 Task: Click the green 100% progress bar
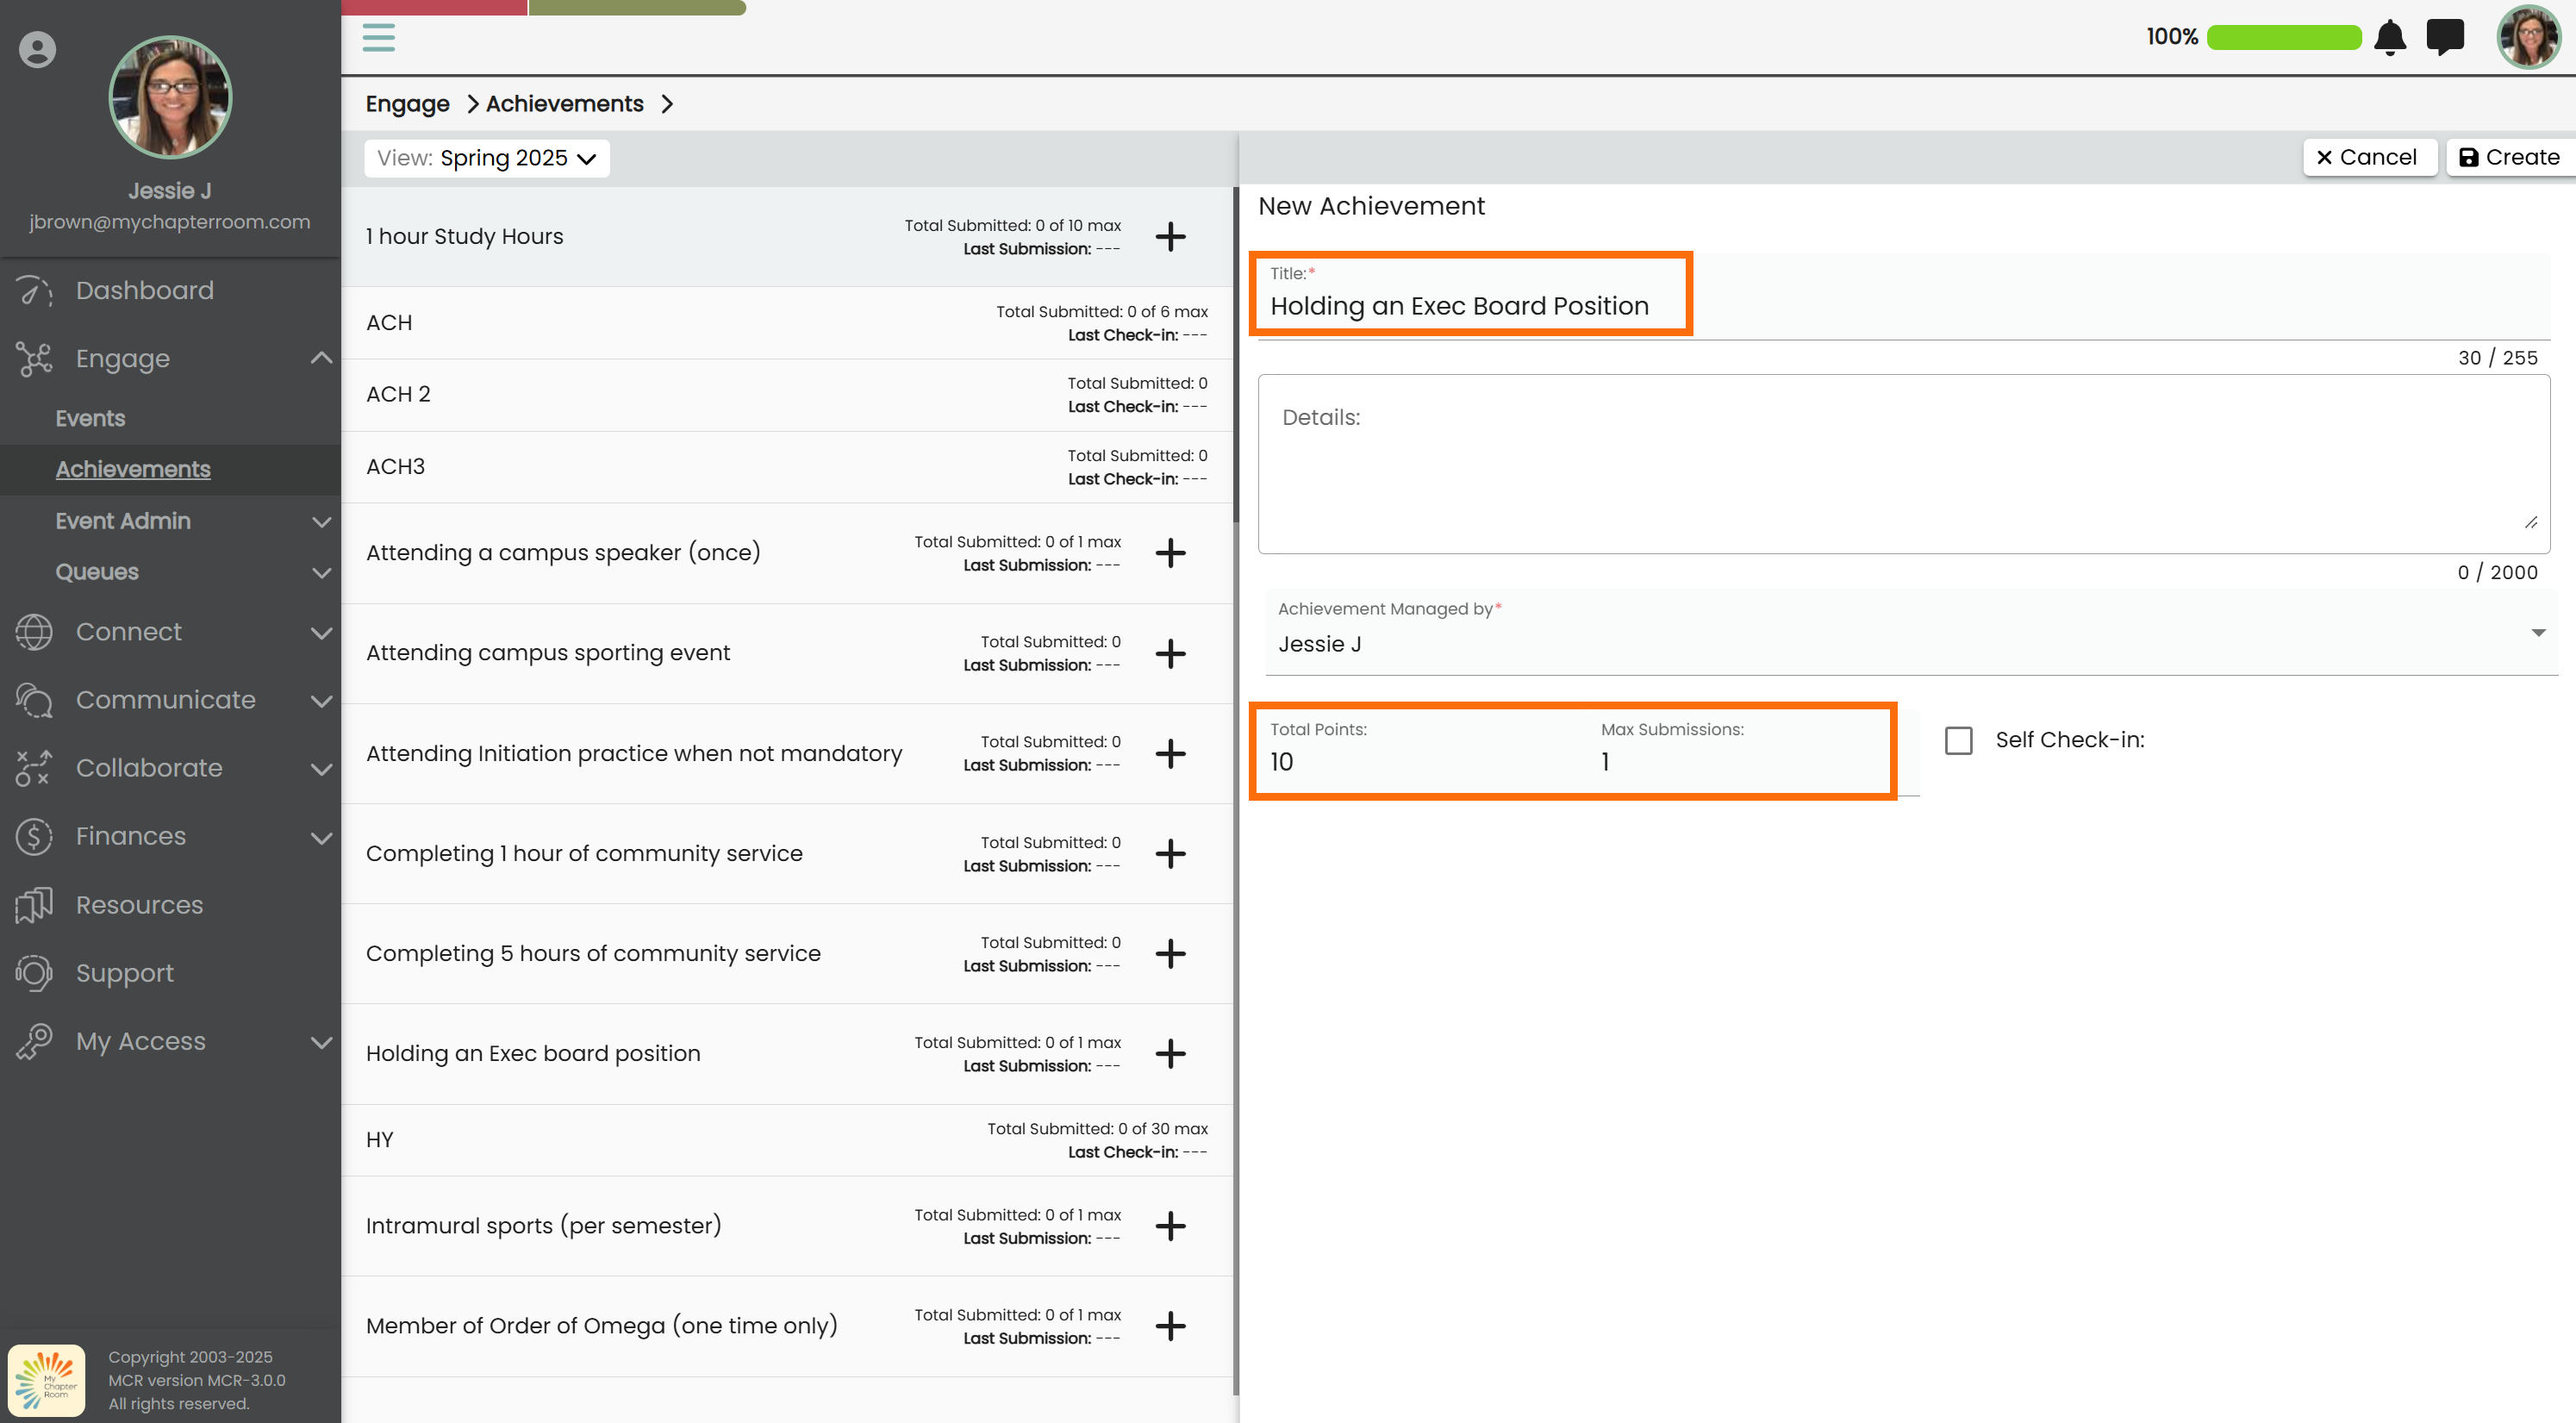point(2283,37)
